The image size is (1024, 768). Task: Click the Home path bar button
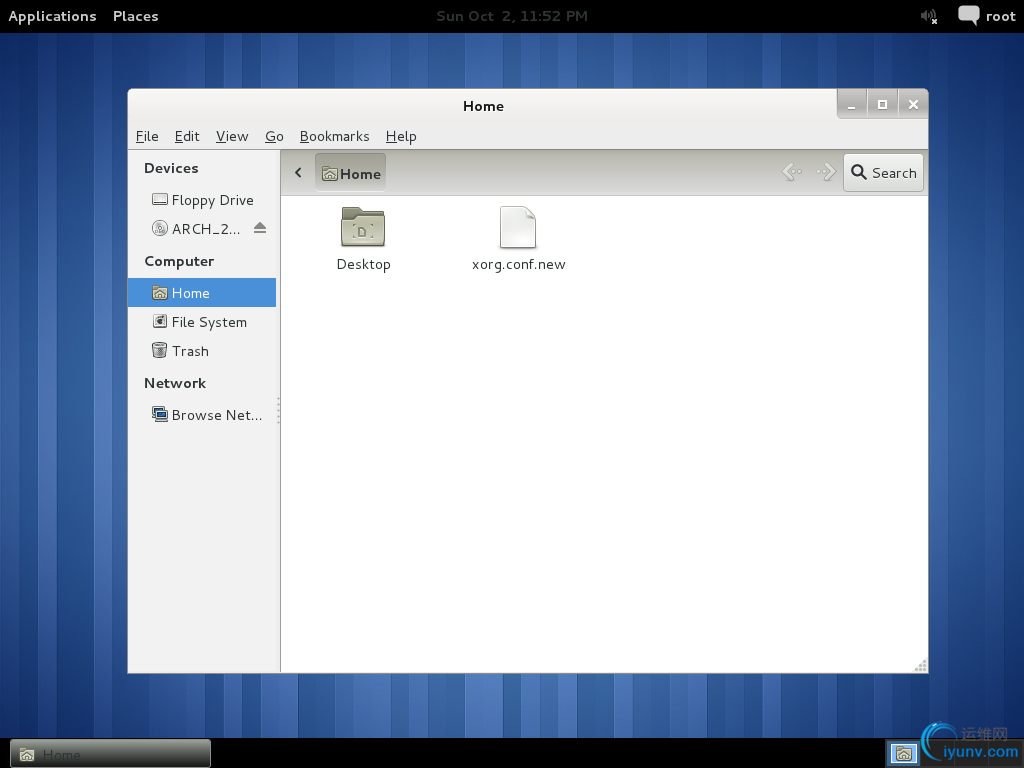[351, 173]
